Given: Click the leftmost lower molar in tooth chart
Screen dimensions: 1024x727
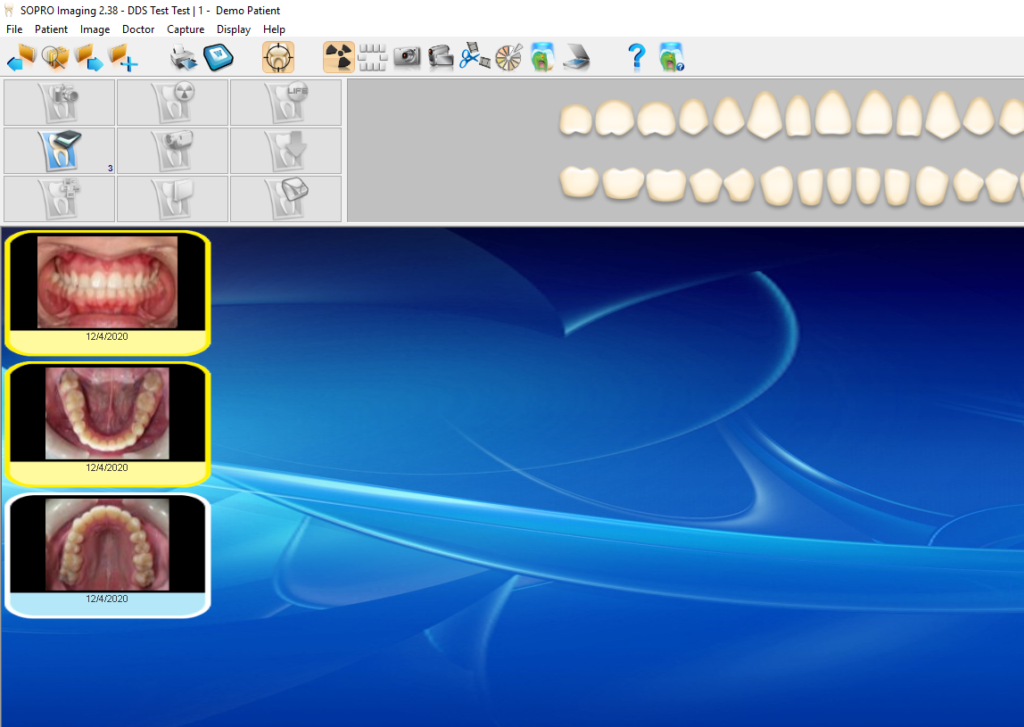Looking at the screenshot, I should coord(579,182).
